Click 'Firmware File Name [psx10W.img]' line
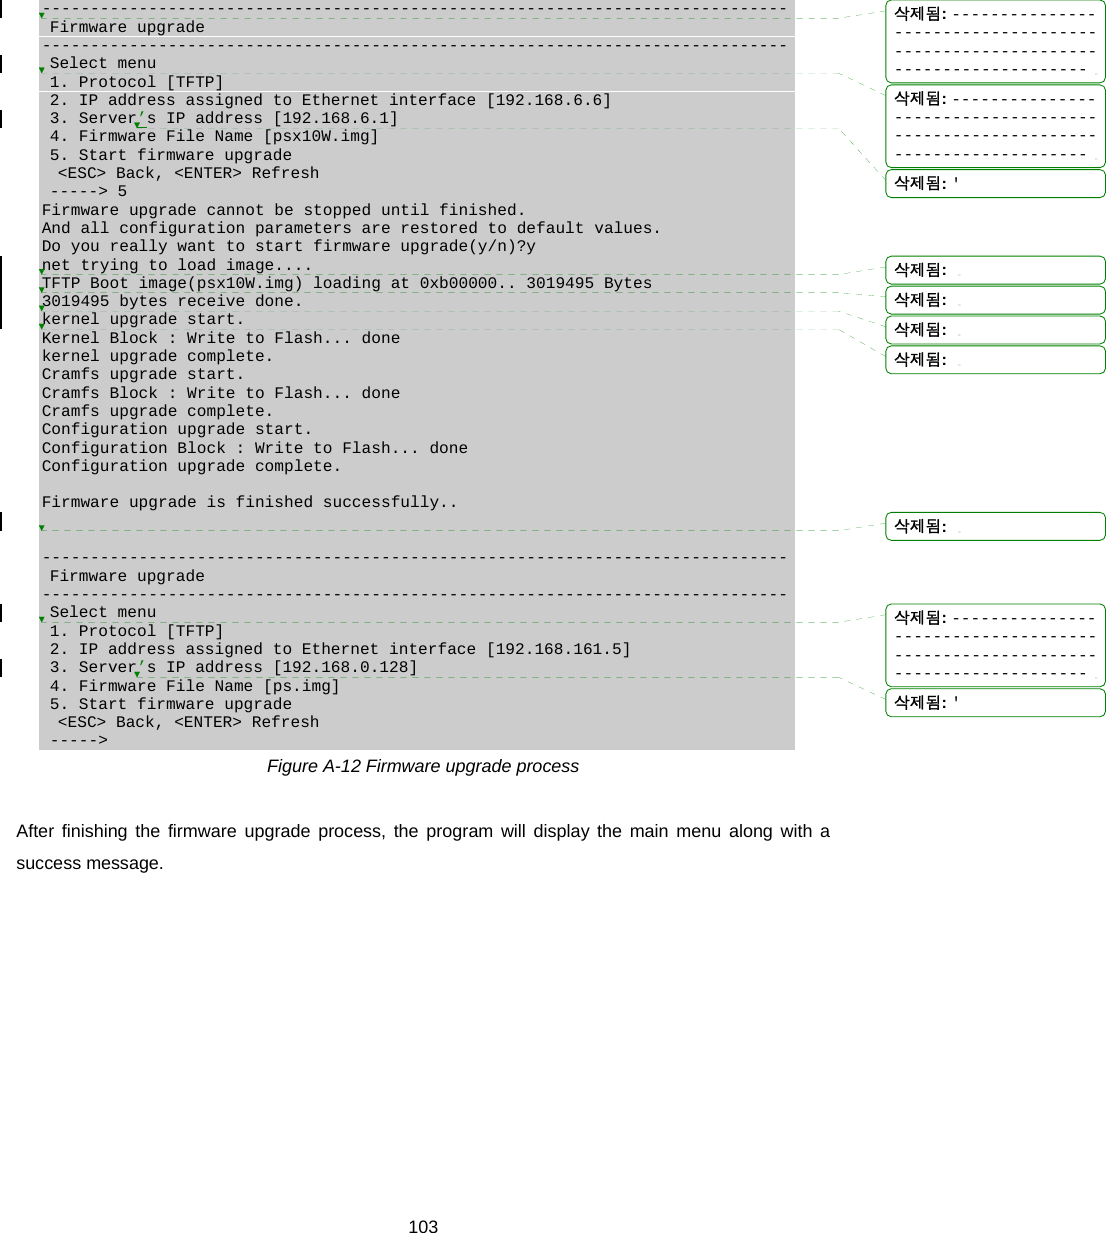 tap(214, 136)
